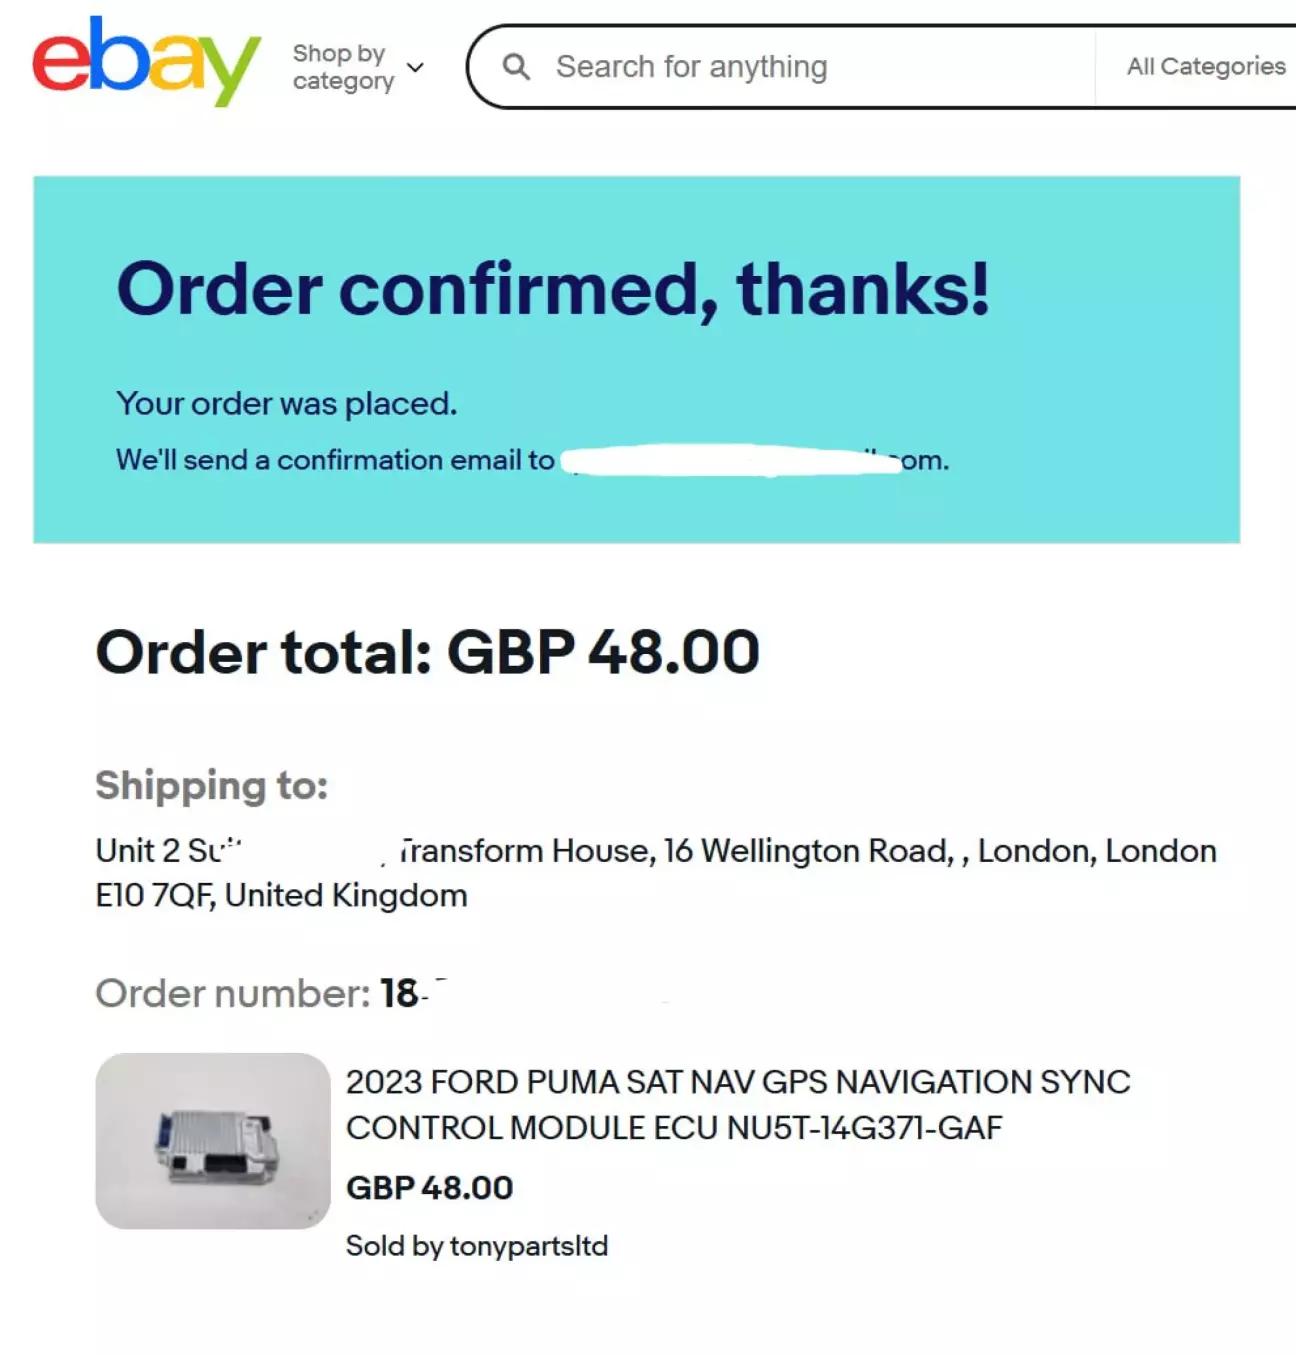Click the Shipping to: label
The image size is (1296, 1355).
click(212, 786)
